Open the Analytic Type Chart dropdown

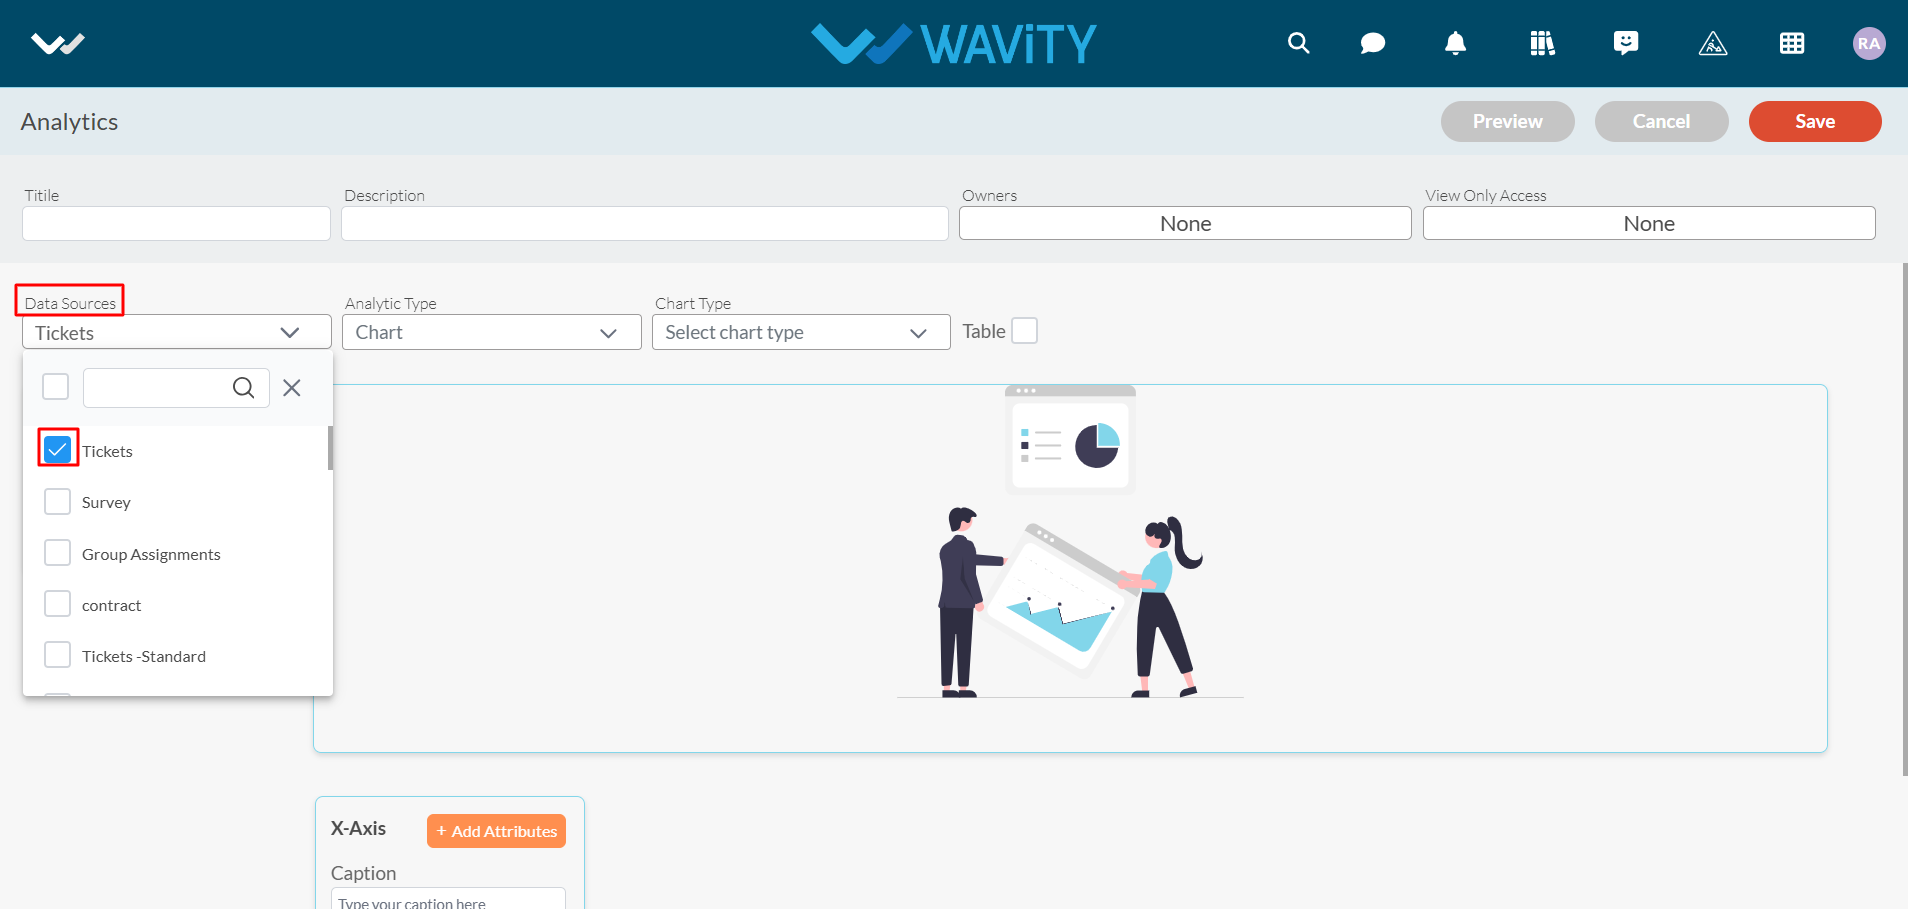[491, 332]
